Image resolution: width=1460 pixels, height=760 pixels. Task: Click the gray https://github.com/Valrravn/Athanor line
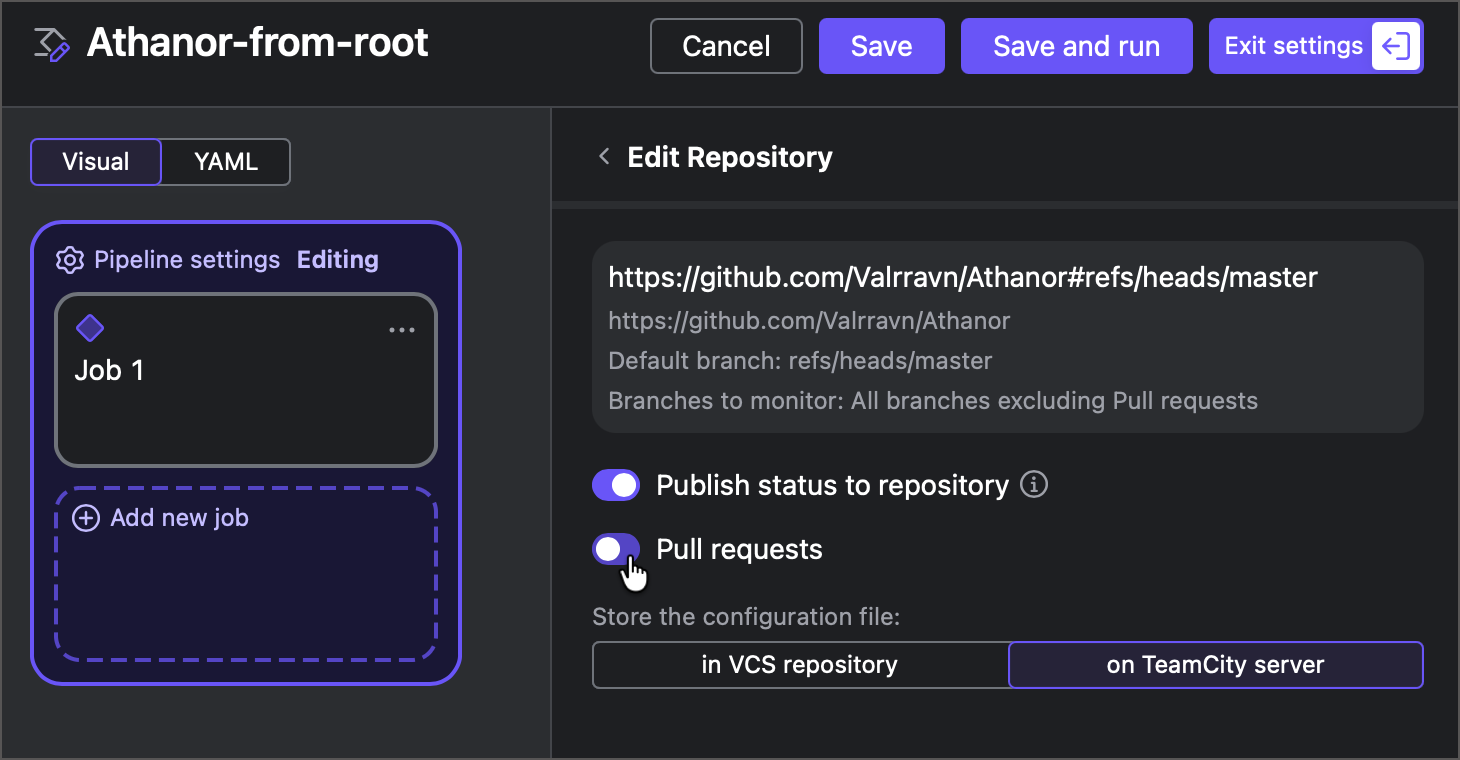809,321
